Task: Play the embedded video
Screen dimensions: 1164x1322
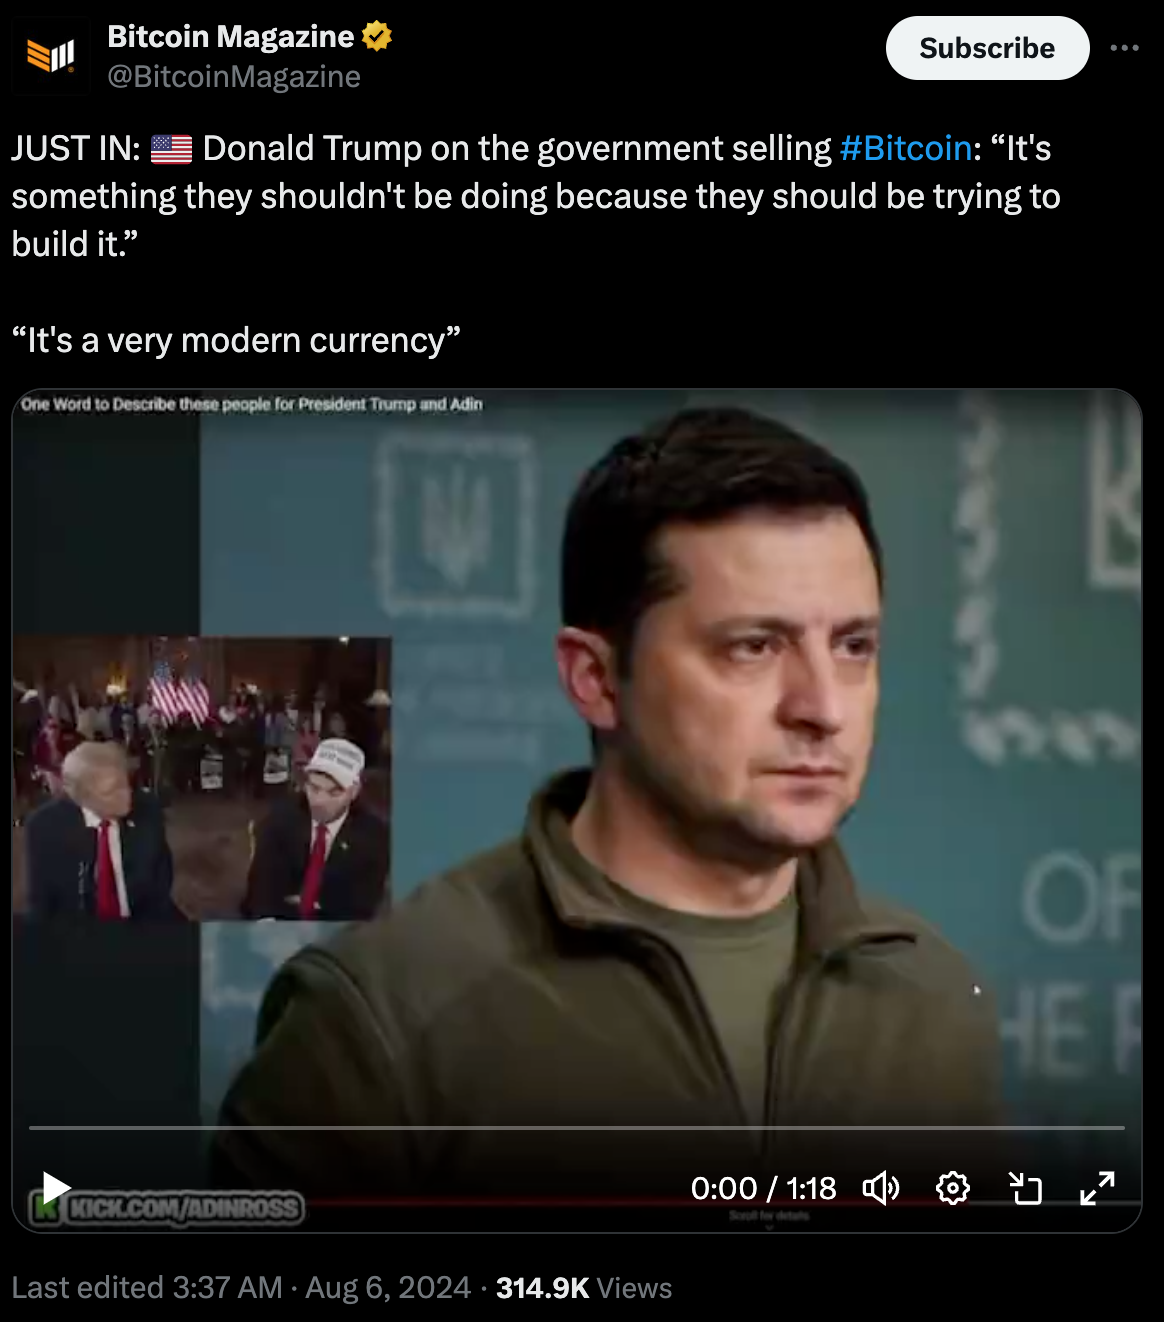Action: click(56, 1188)
